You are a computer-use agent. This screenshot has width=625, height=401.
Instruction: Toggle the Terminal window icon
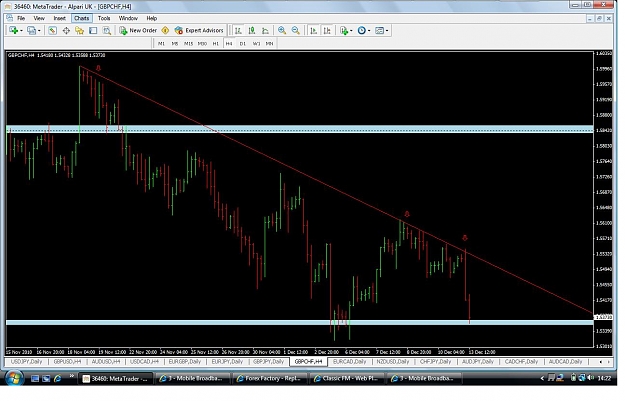click(93, 31)
